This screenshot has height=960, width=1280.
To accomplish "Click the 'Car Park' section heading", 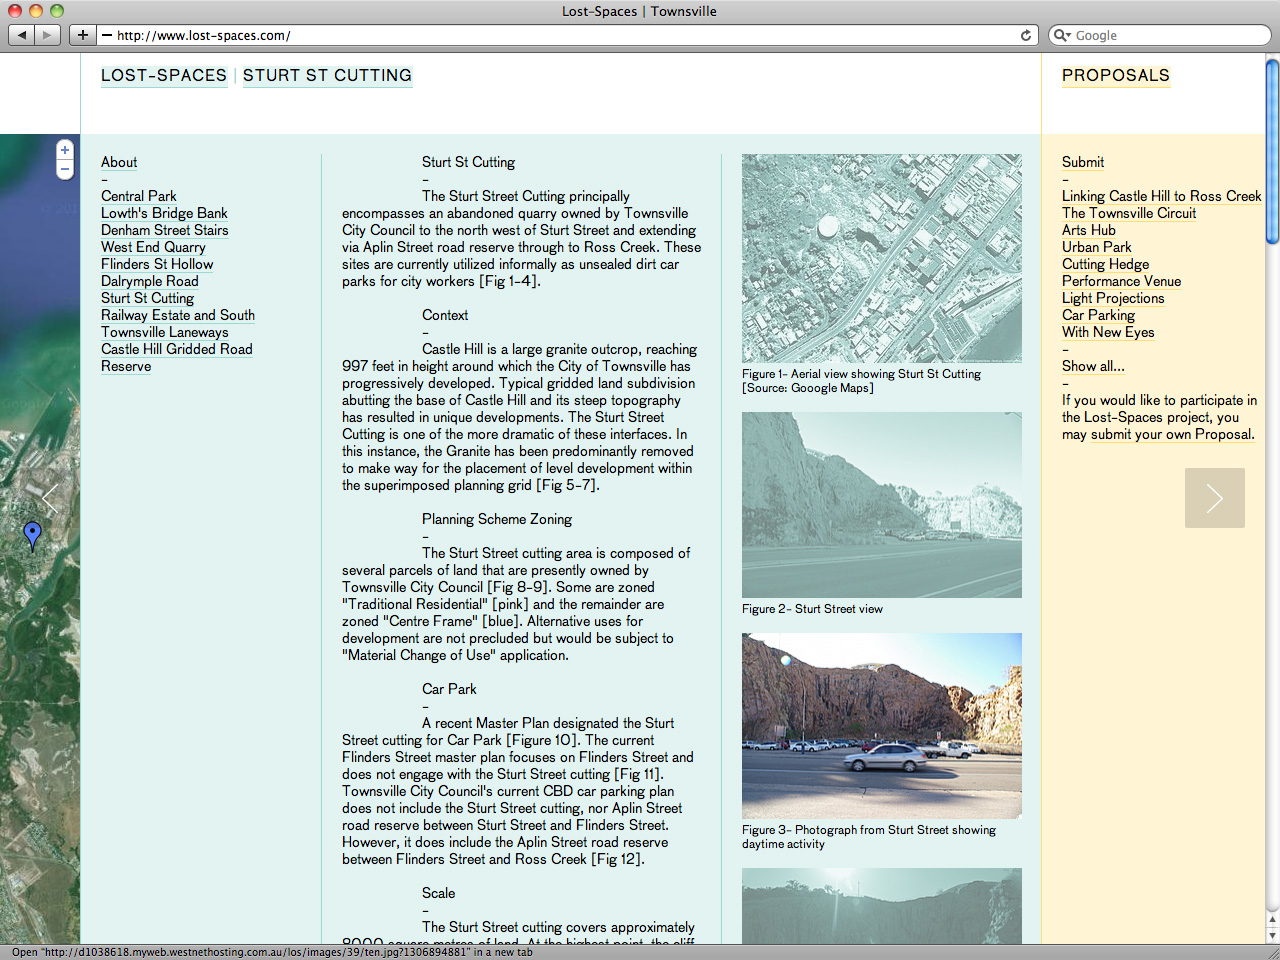I will coord(449,689).
